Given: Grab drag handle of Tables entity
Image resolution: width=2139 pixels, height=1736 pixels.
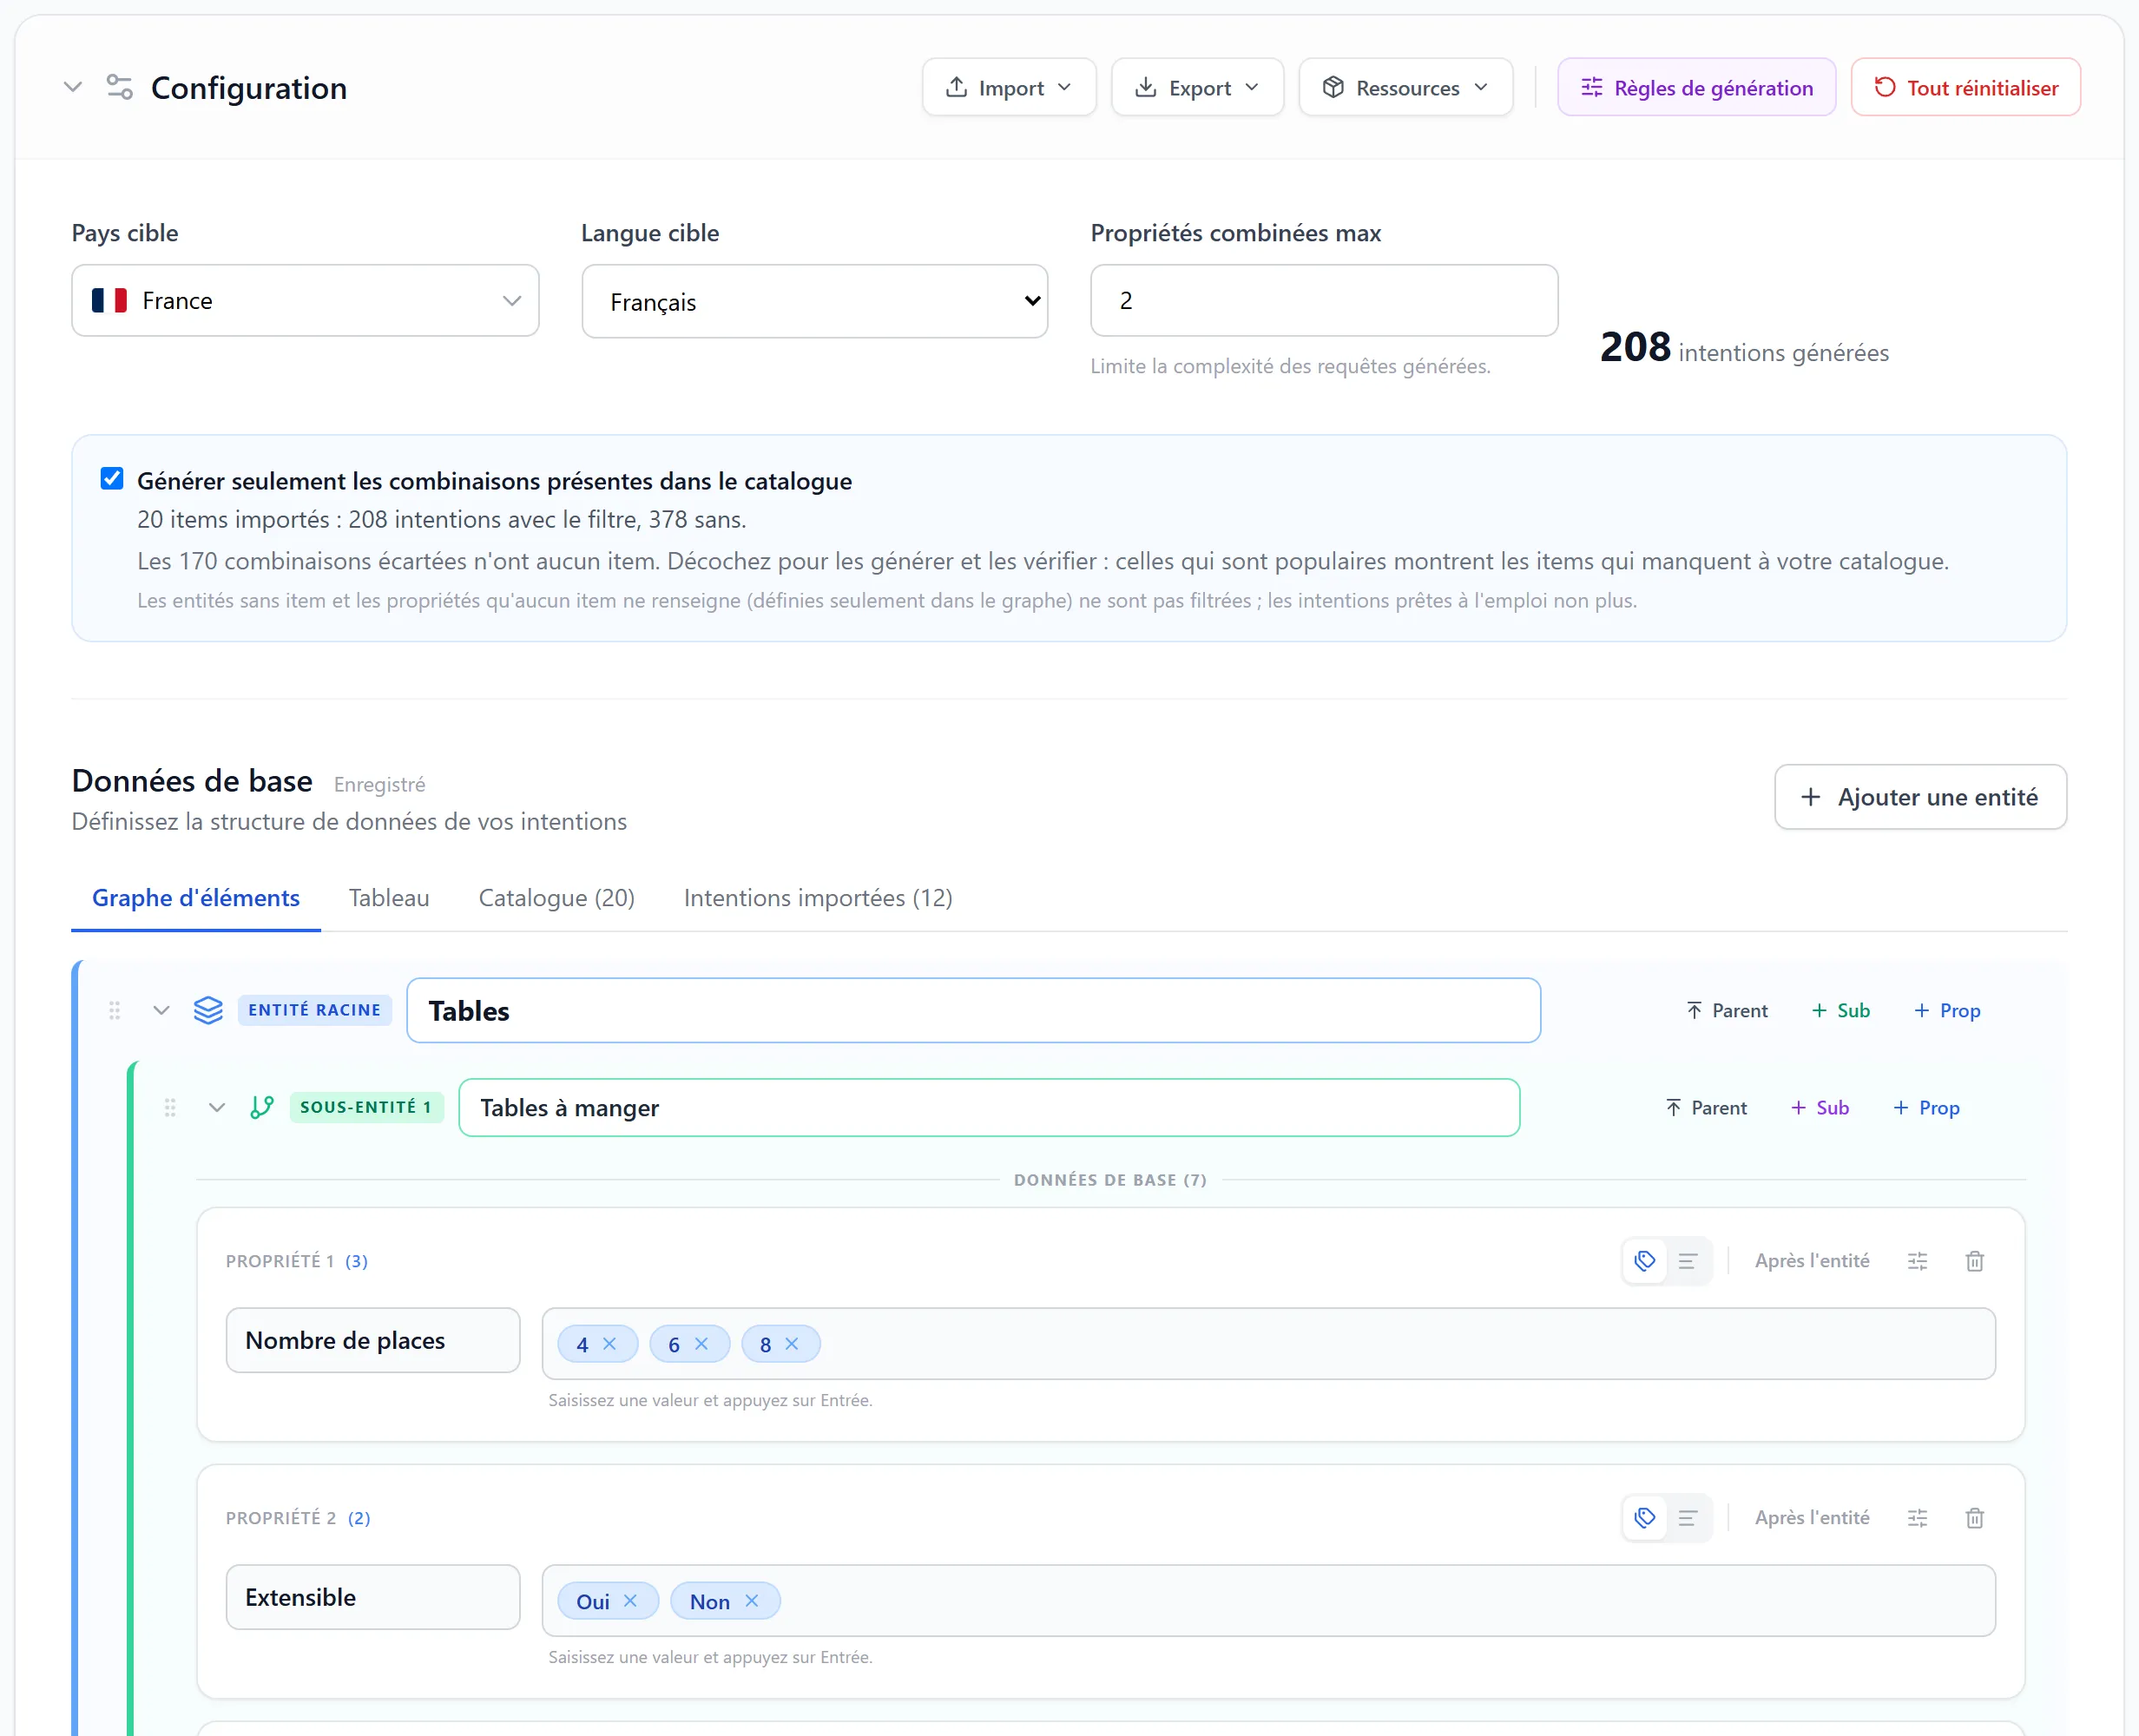Looking at the screenshot, I should (114, 1010).
